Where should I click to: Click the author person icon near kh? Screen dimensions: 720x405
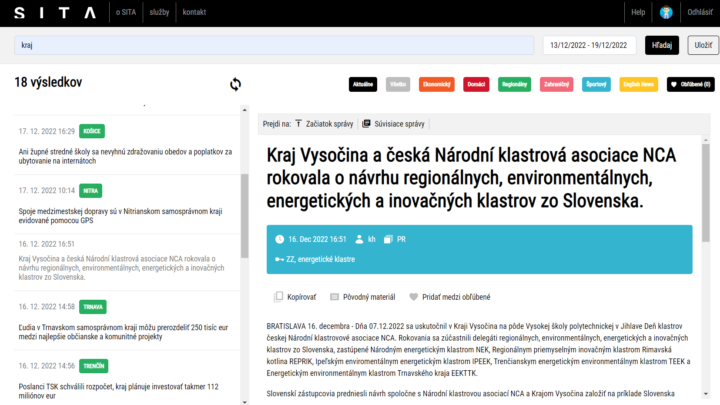coord(359,239)
